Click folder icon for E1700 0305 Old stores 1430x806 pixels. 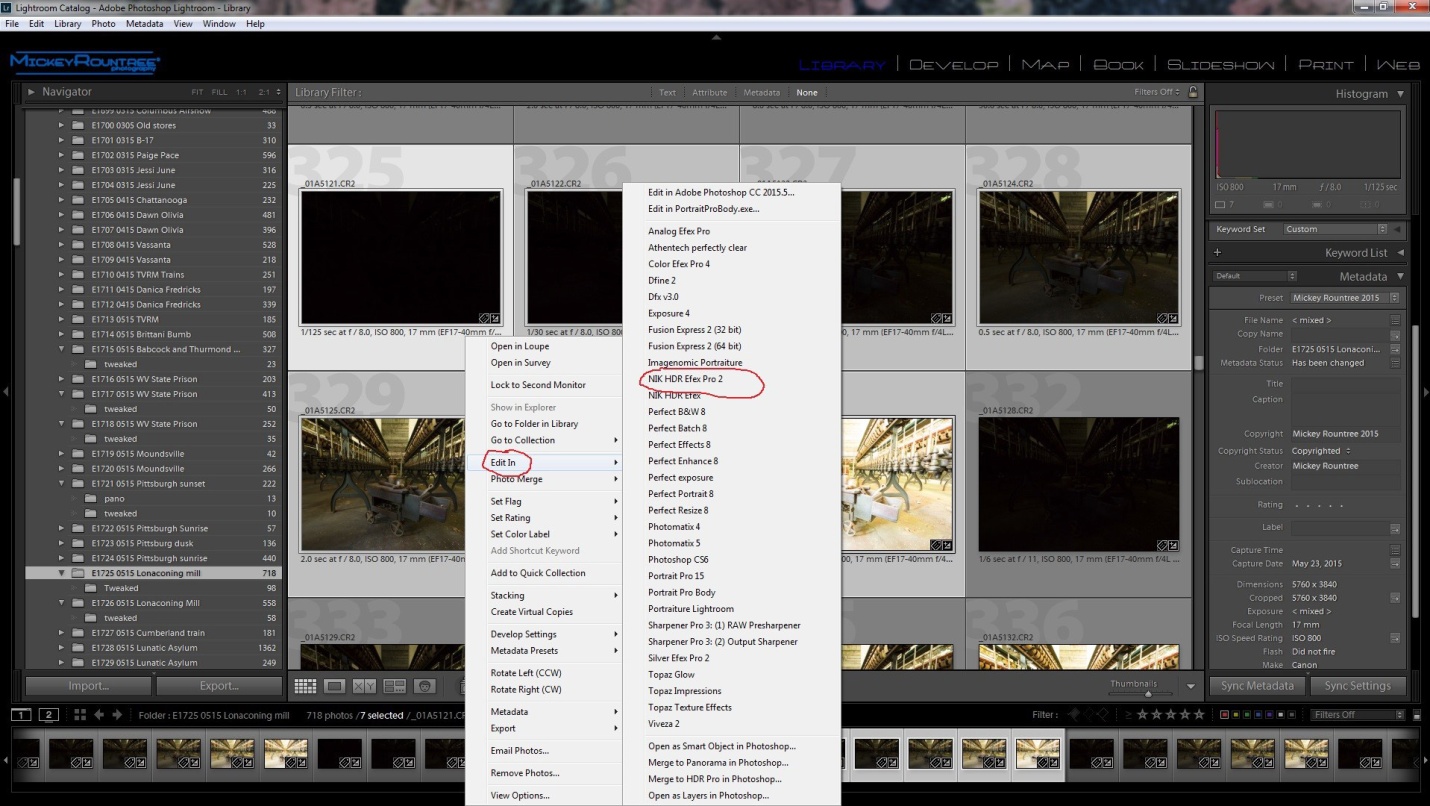click(x=78, y=126)
